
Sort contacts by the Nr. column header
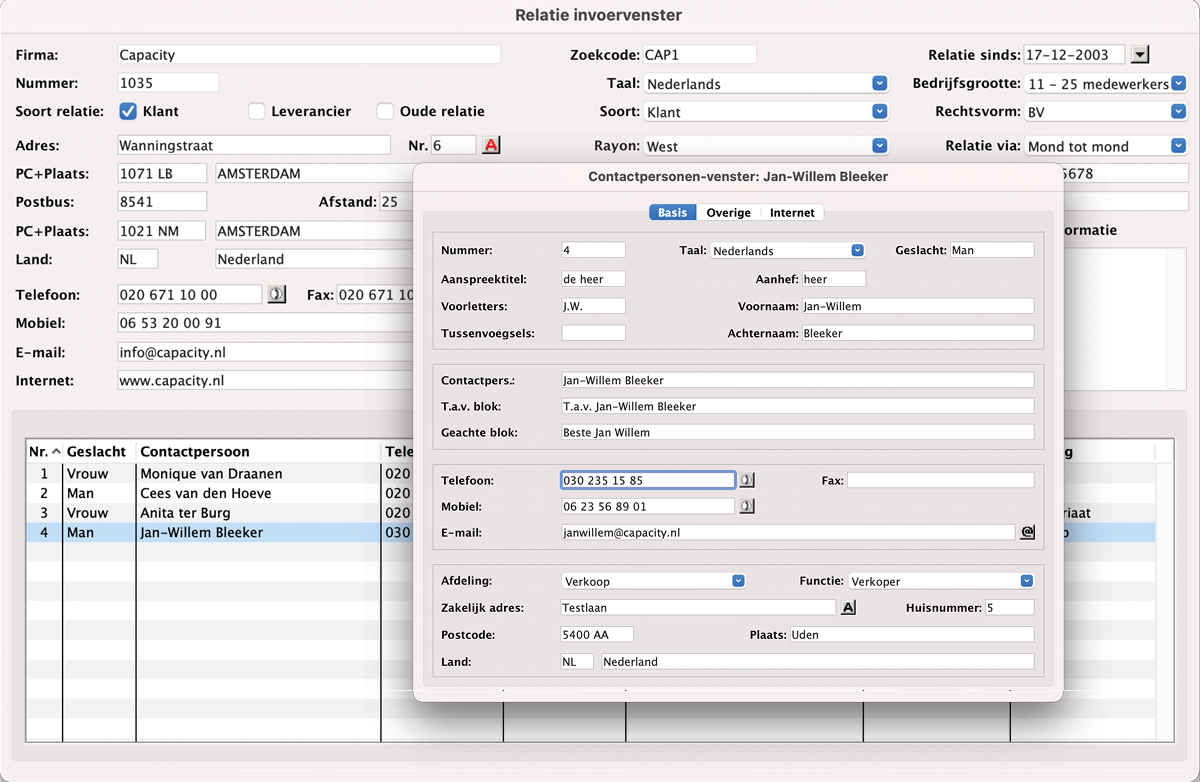coord(44,452)
